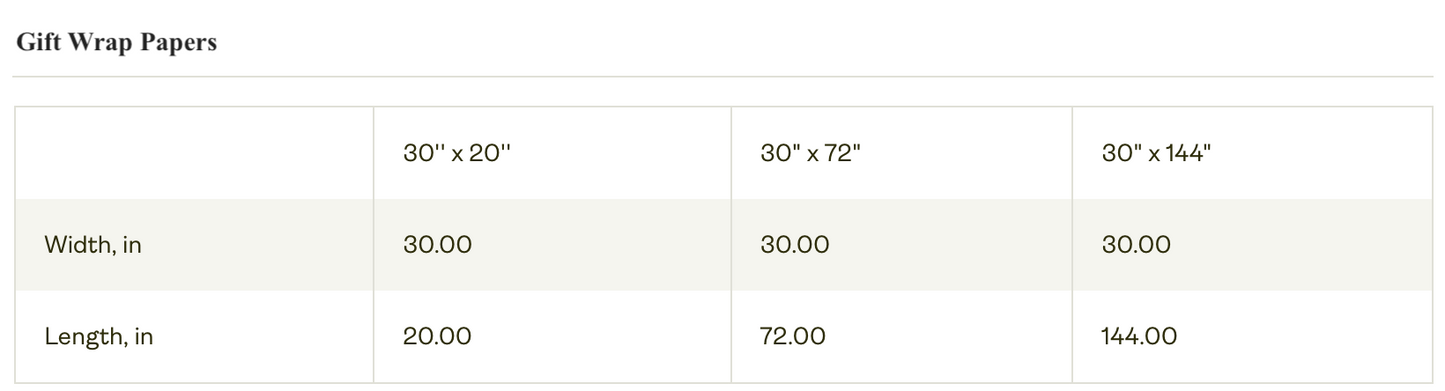1445x391 pixels.
Task: Click the 144.00 length cell
Action: pyautogui.click(x=1139, y=337)
